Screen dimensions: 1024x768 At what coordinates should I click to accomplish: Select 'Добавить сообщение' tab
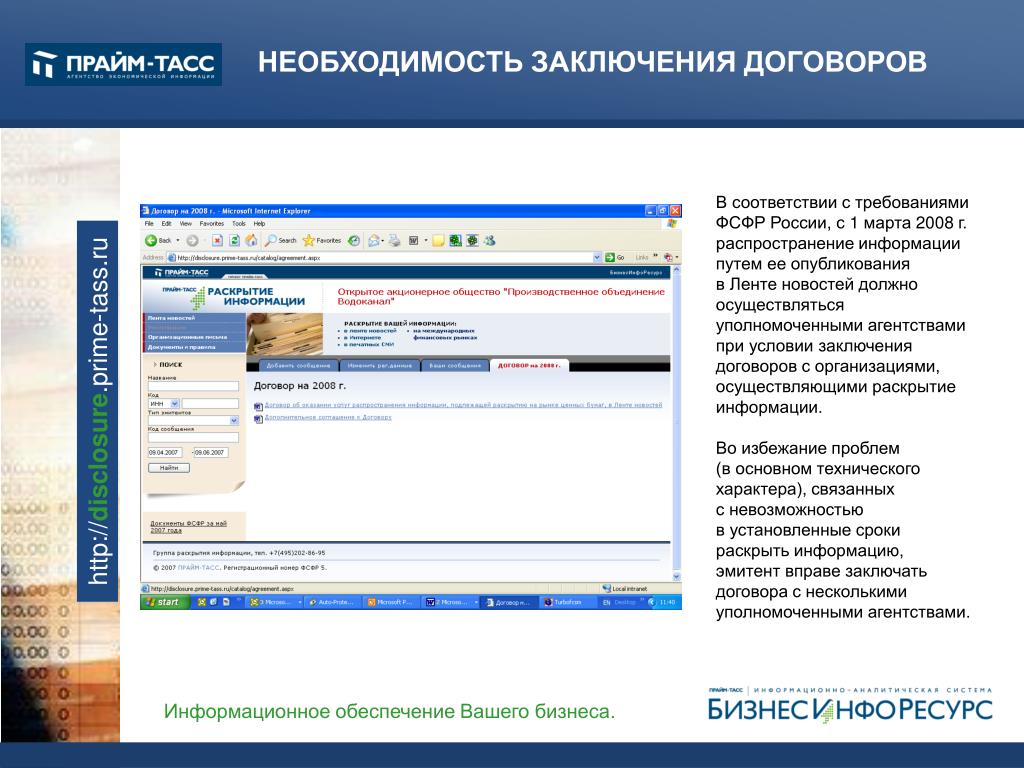click(298, 365)
